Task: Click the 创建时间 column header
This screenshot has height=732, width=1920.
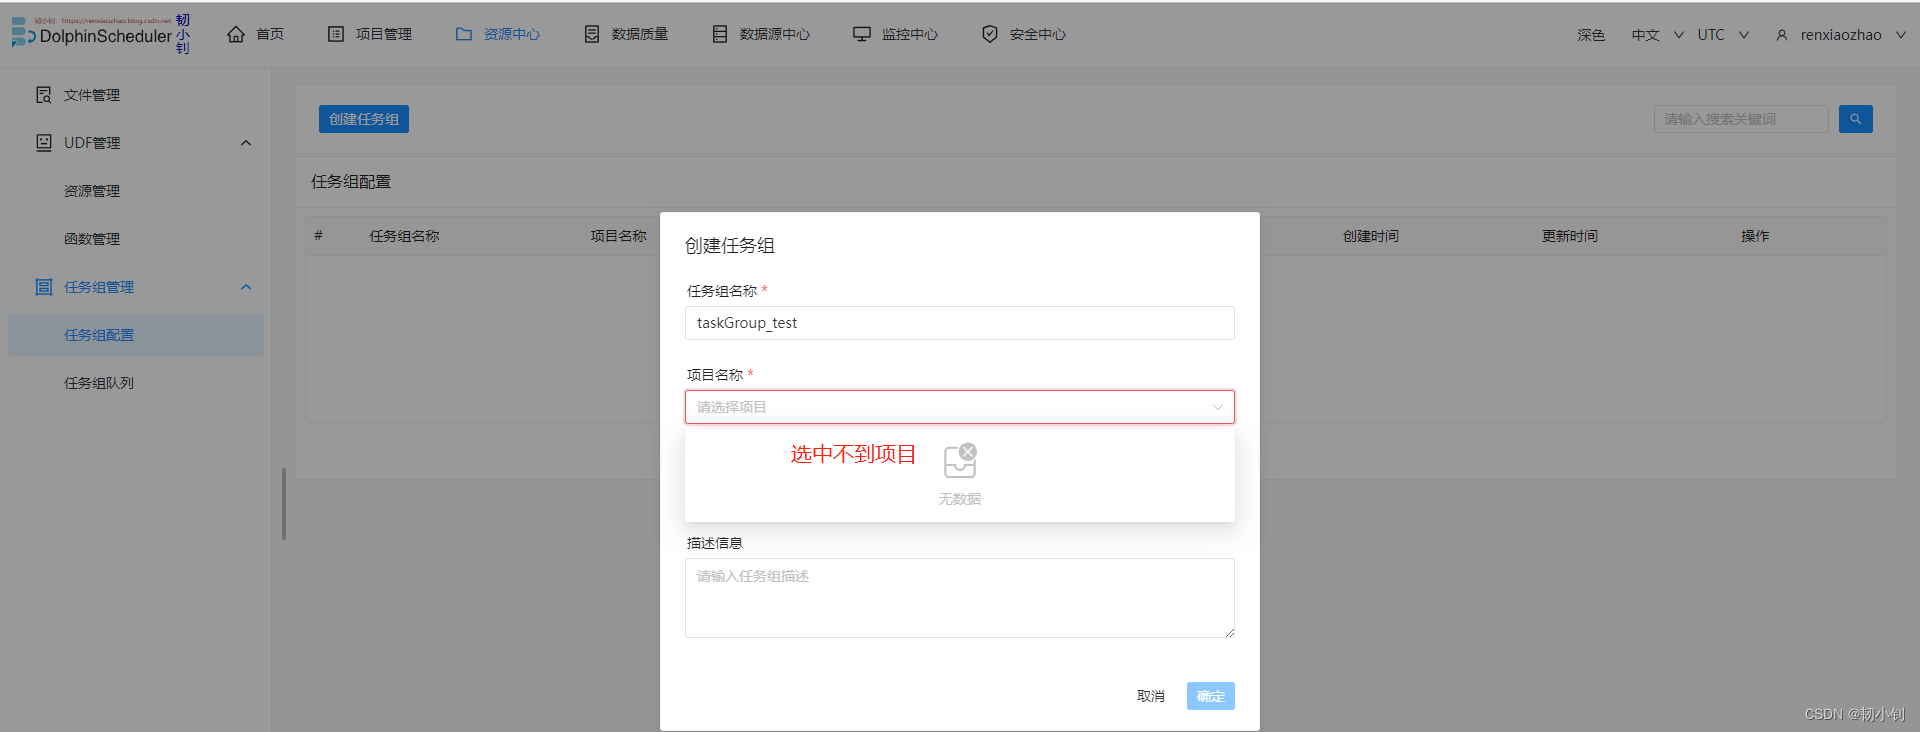Action: pyautogui.click(x=1371, y=236)
